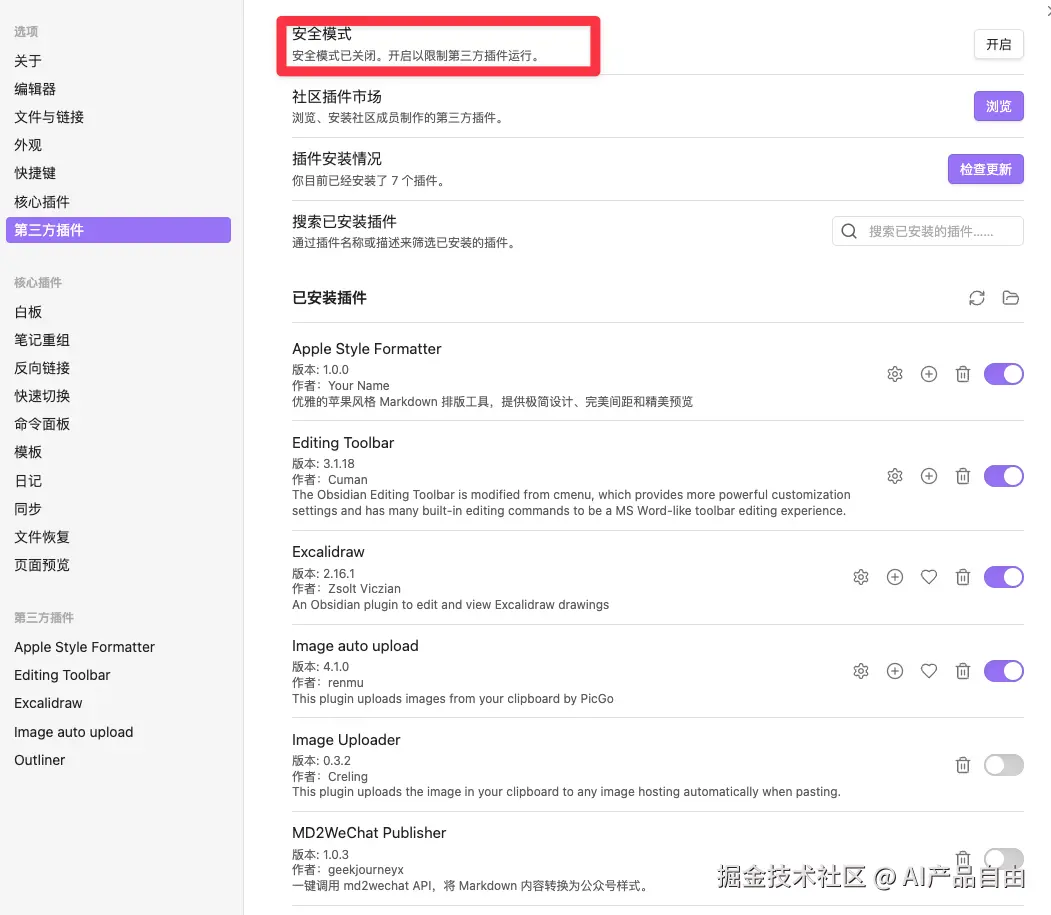1051x915 pixels.
Task: Click the donate heart for Image auto upload
Action: click(929, 671)
